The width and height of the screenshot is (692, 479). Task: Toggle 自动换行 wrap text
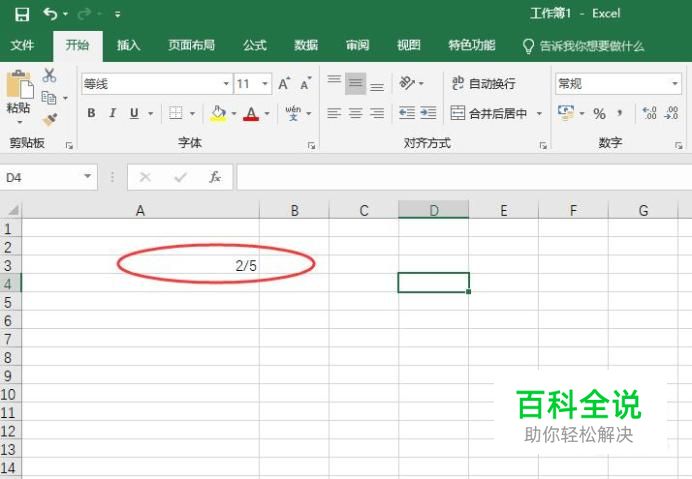483,83
